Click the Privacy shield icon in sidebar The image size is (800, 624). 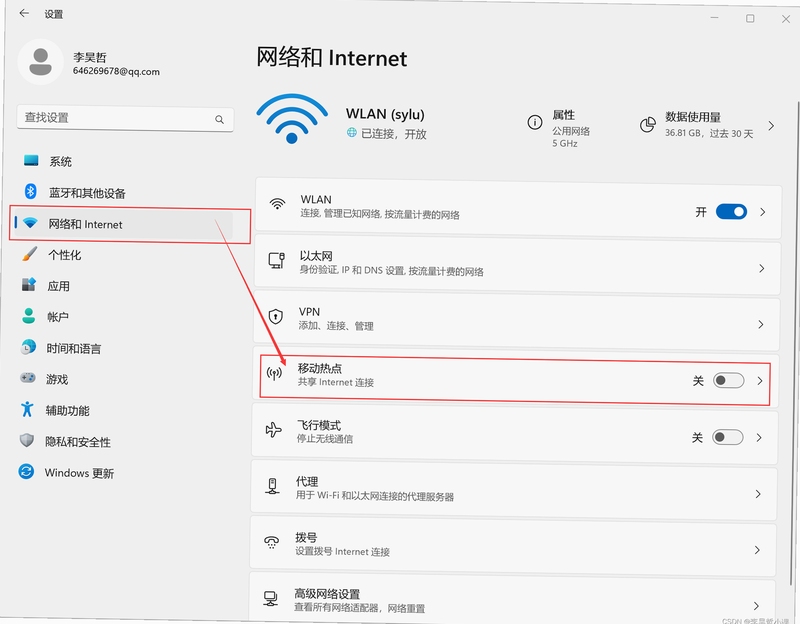click(27, 440)
